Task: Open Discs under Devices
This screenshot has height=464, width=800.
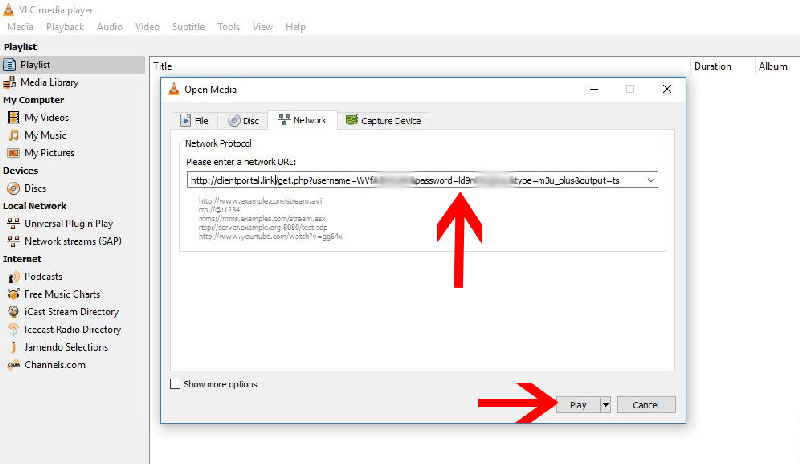Action: [x=35, y=188]
